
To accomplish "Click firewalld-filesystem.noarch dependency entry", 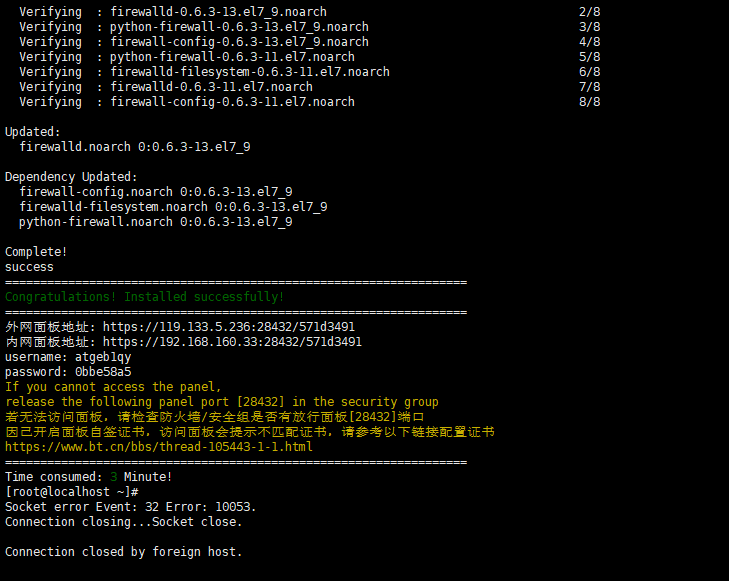I will point(173,207).
